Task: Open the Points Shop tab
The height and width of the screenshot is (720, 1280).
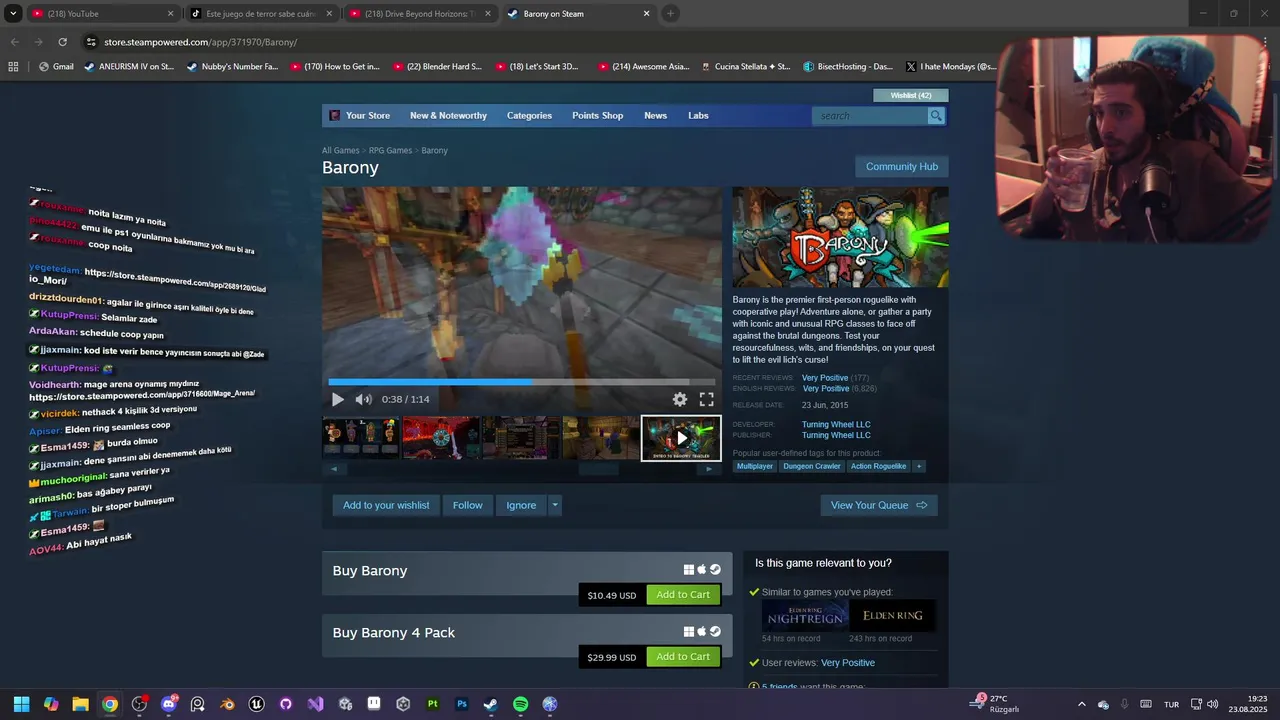Action: [597, 116]
